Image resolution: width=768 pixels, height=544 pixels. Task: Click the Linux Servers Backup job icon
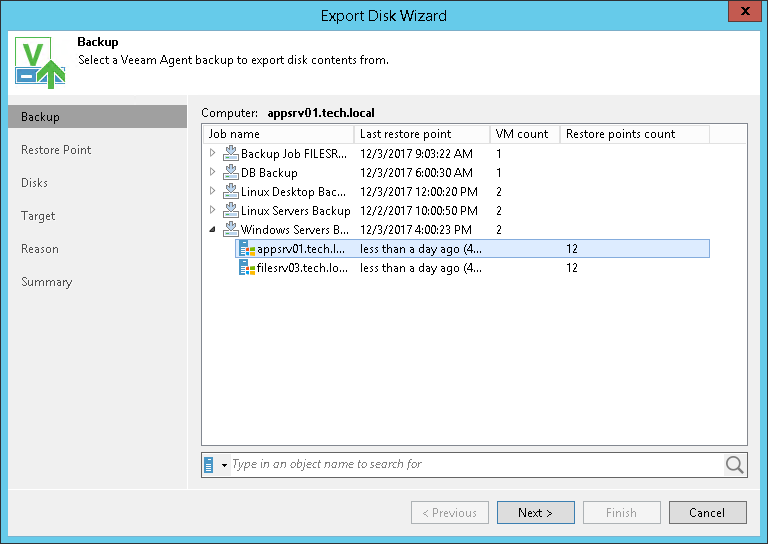coord(231,211)
